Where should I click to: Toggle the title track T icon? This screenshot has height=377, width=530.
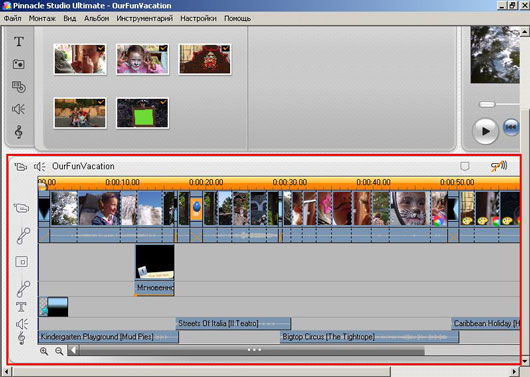point(21,307)
